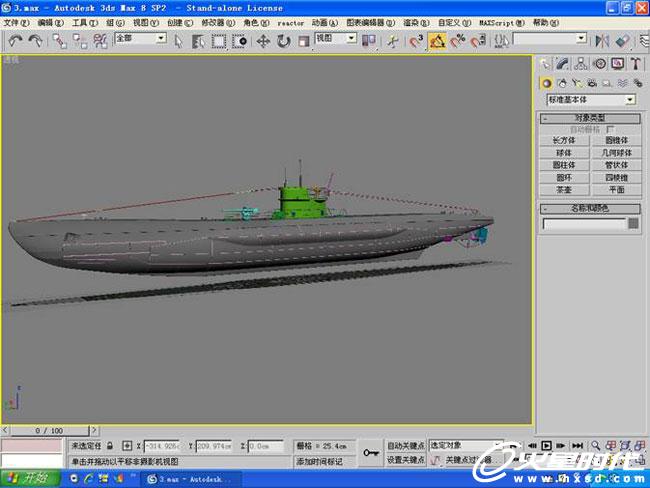Image resolution: width=650 pixels, height=488 pixels.
Task: Open the 标准基本体 object type dropdown
Action: click(x=591, y=100)
